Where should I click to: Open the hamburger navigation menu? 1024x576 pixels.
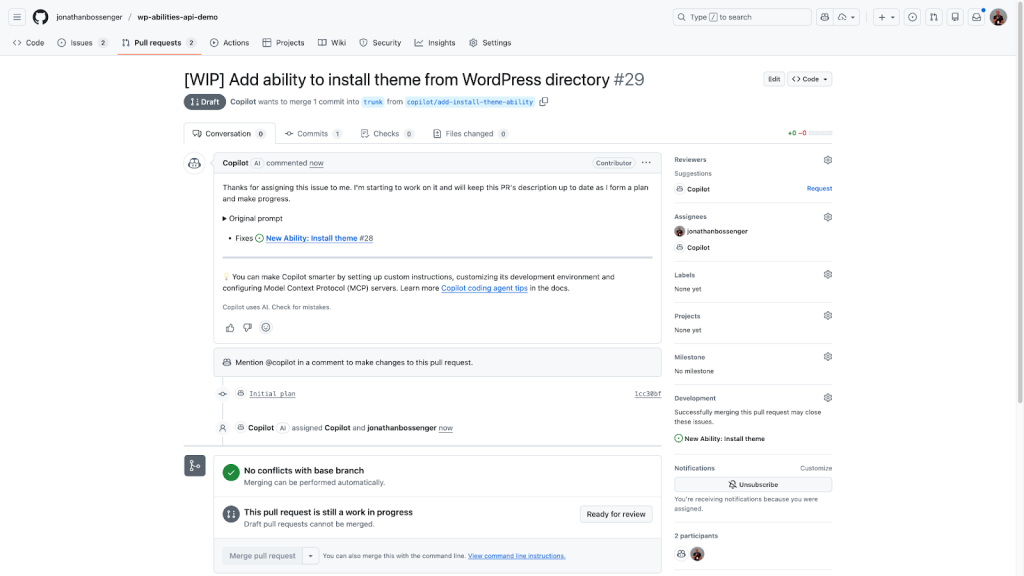[x=17, y=17]
